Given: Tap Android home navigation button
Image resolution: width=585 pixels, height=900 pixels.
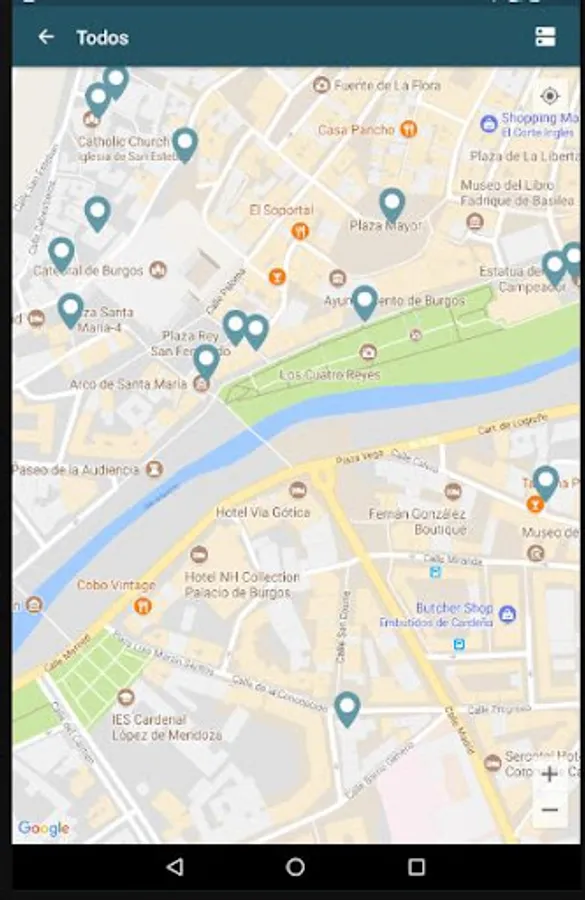Looking at the screenshot, I should 295,867.
